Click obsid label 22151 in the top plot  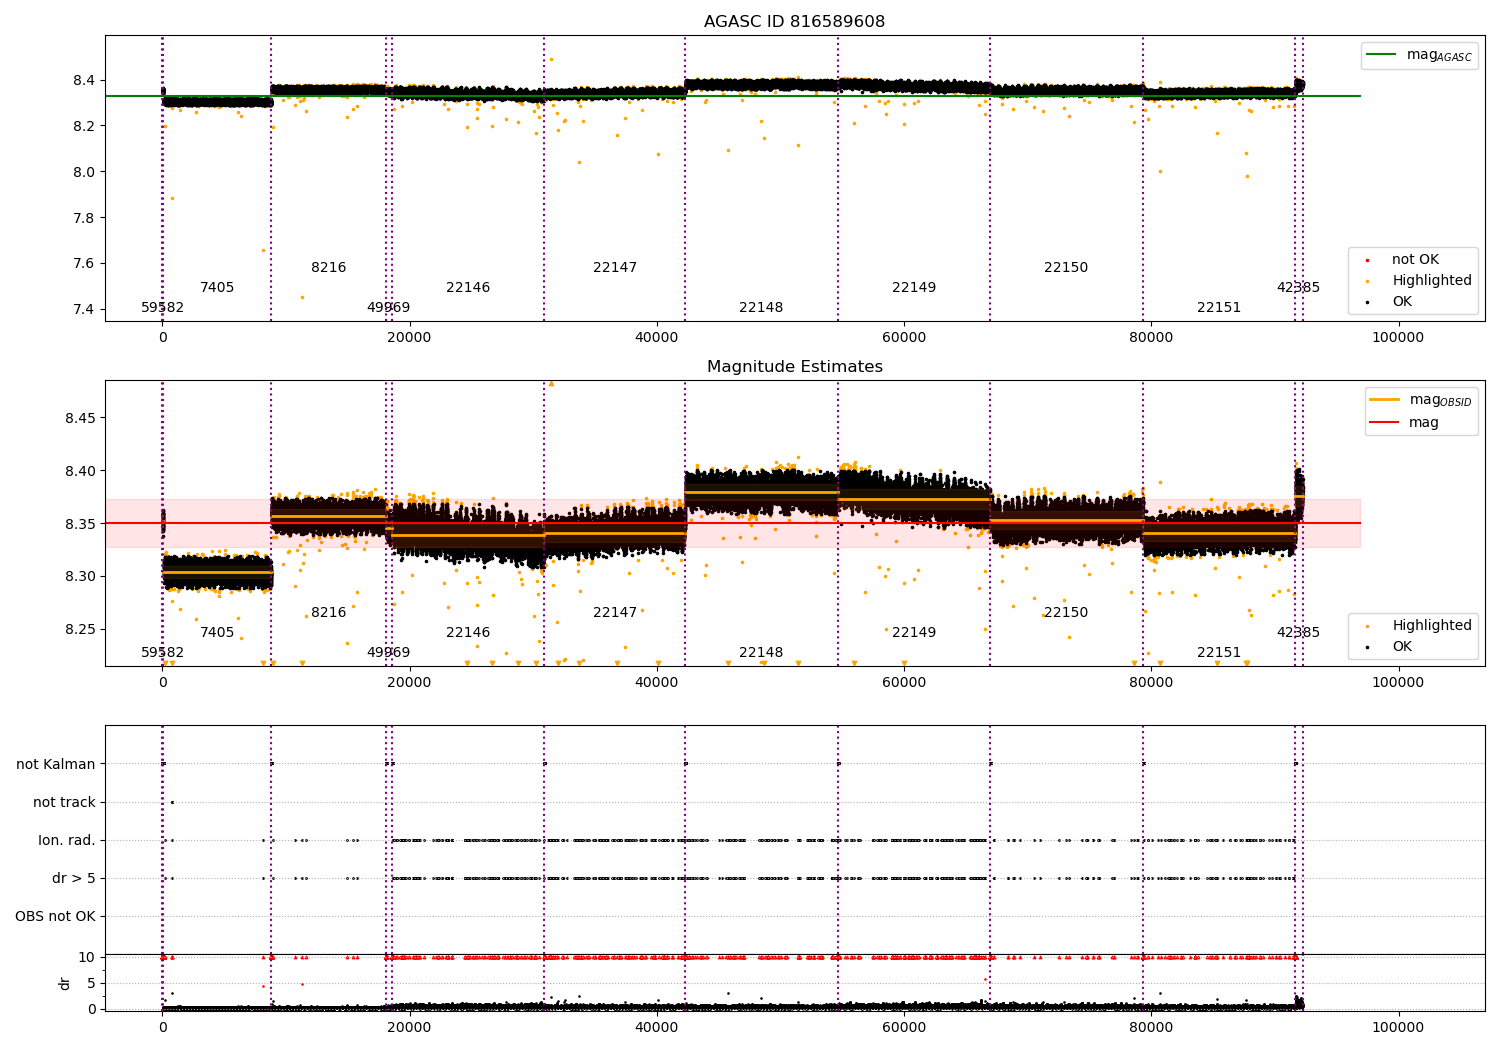1219,308
